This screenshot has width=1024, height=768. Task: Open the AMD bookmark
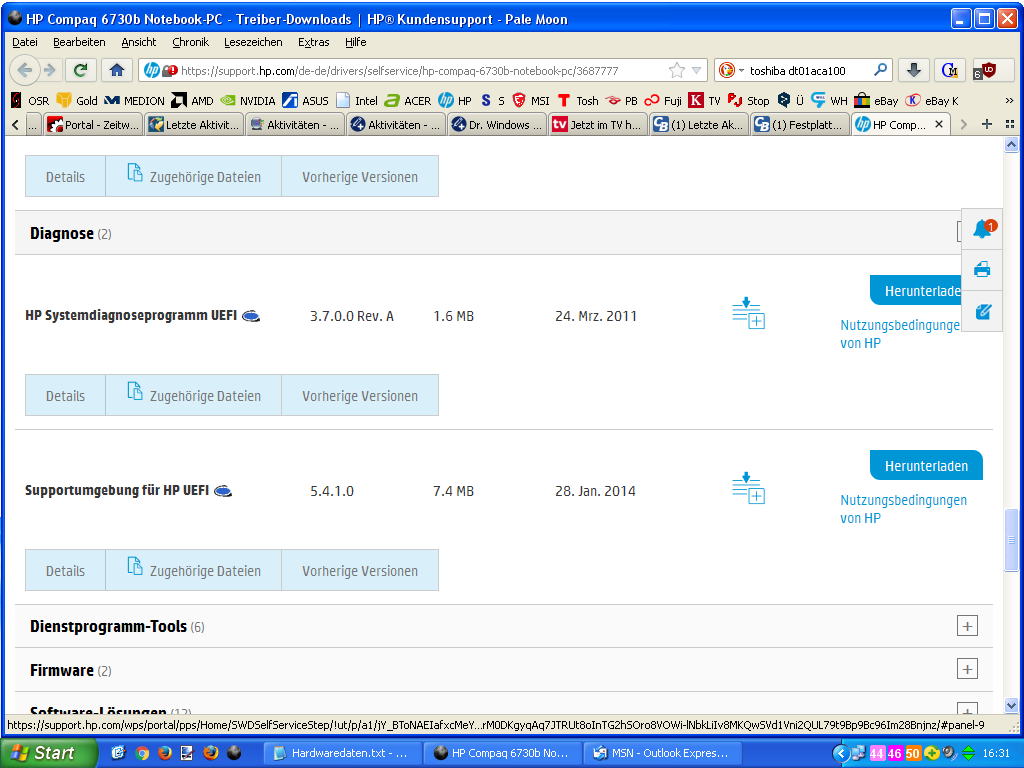coord(193,101)
